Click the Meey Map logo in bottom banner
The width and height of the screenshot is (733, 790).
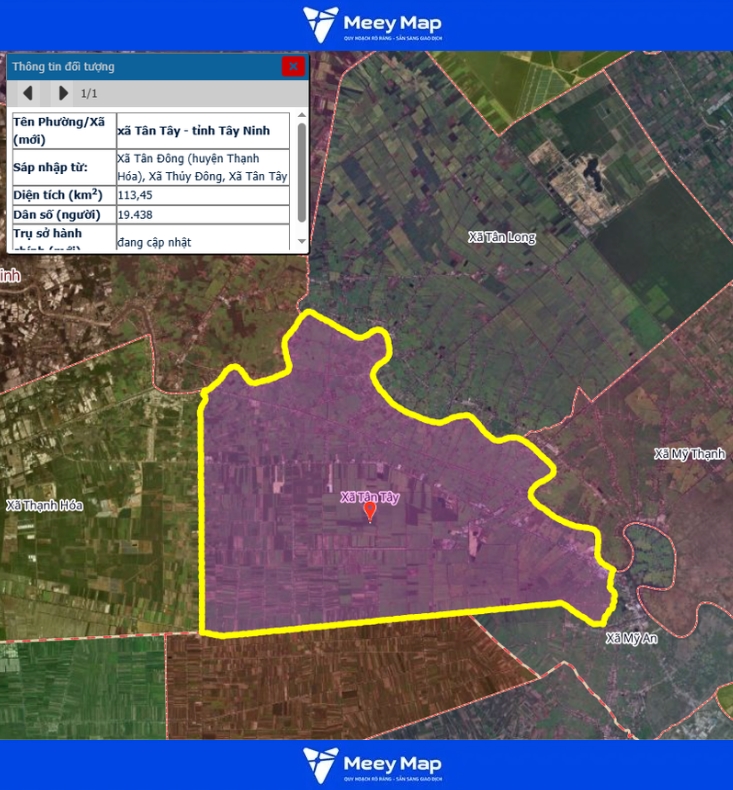click(372, 765)
